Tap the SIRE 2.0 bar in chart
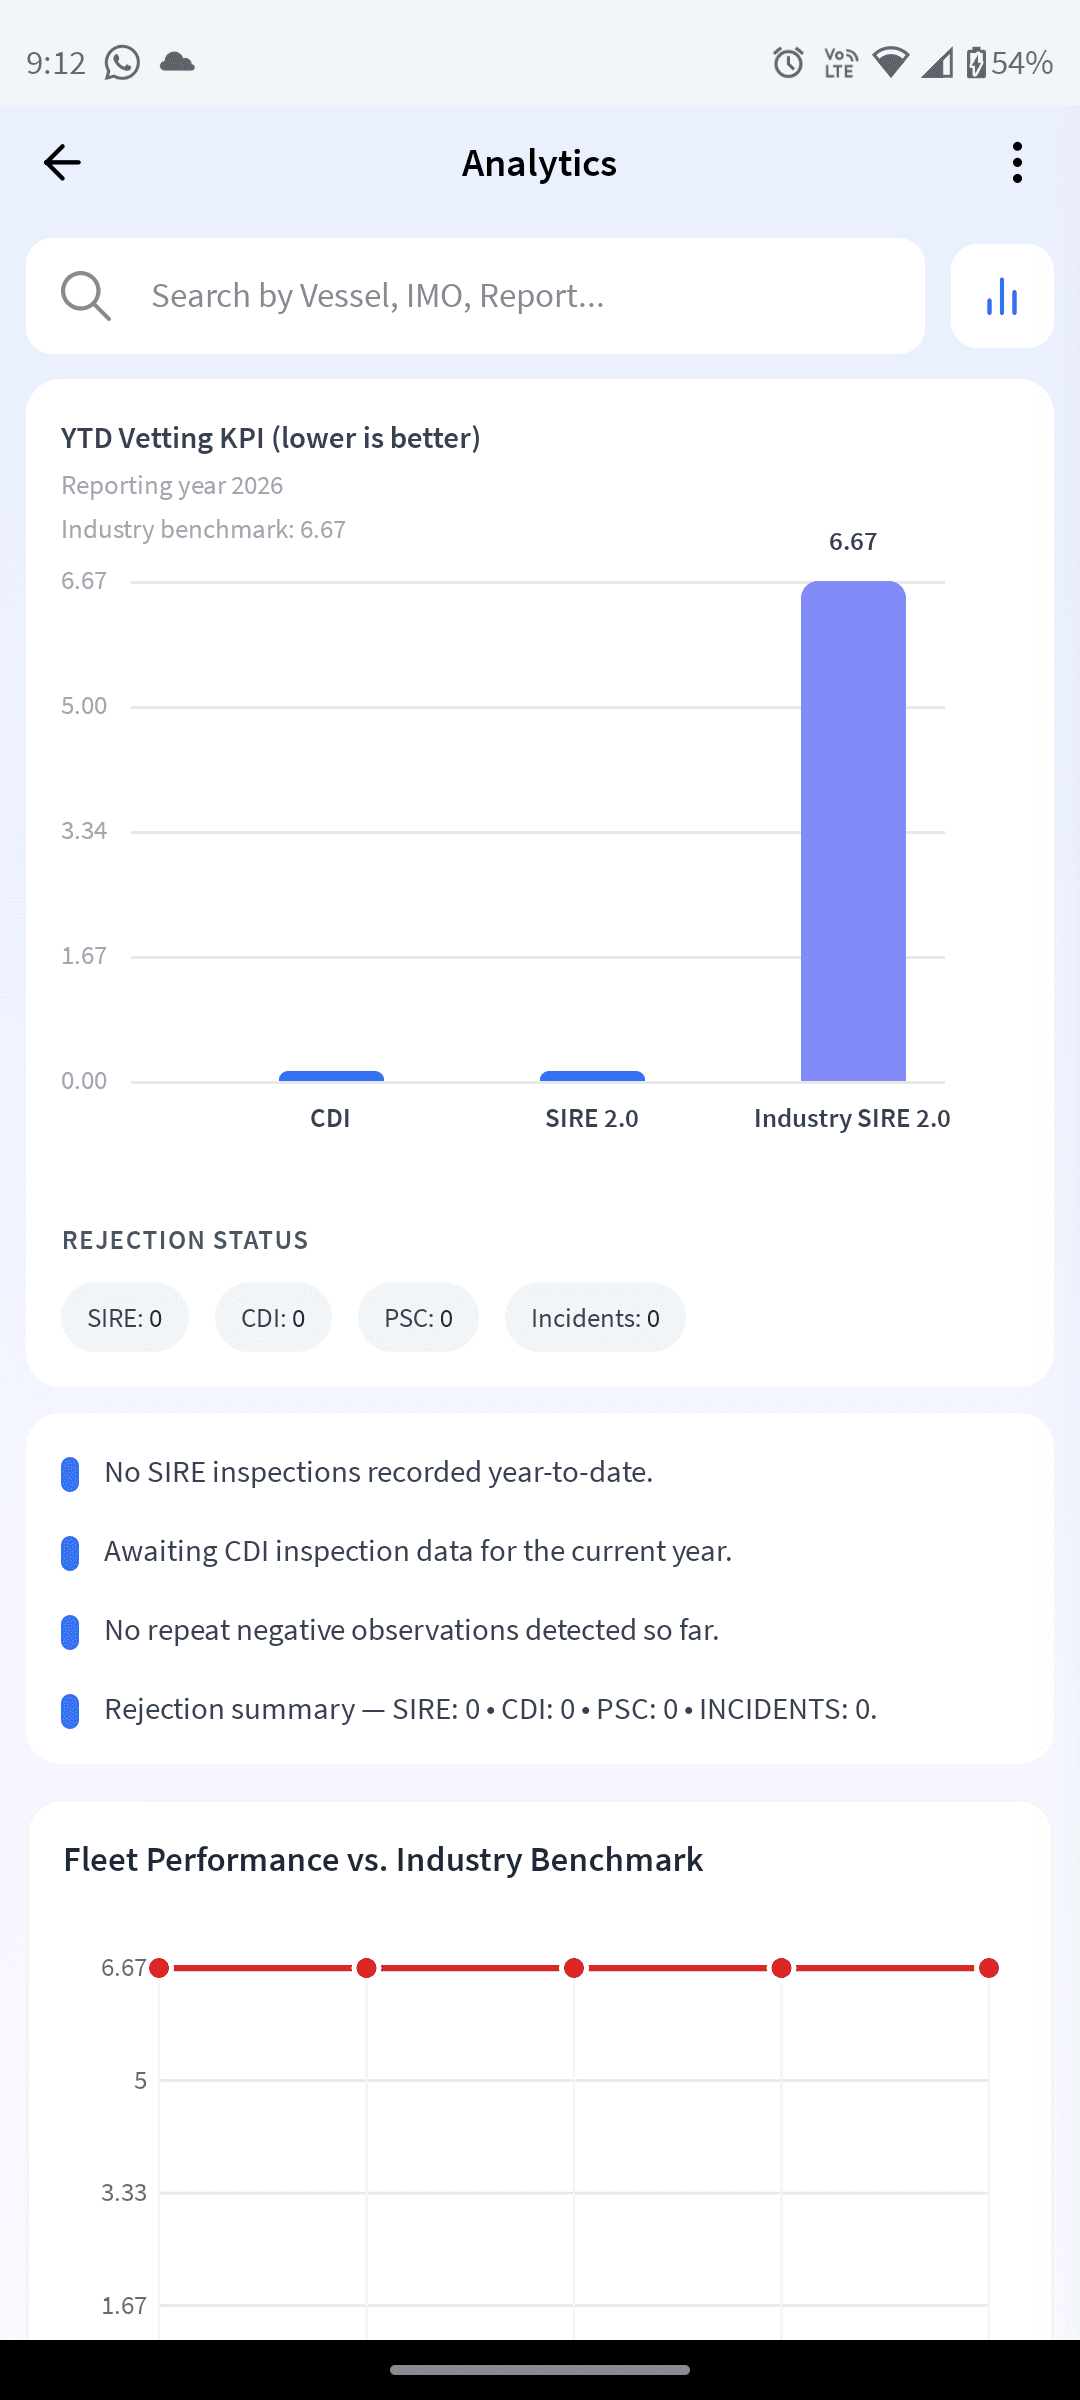Screen dimensions: 1080x2400 pyautogui.click(x=592, y=1076)
